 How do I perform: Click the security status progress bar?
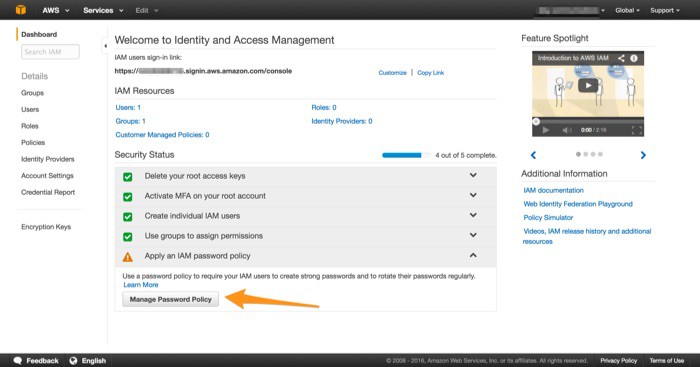pos(406,155)
